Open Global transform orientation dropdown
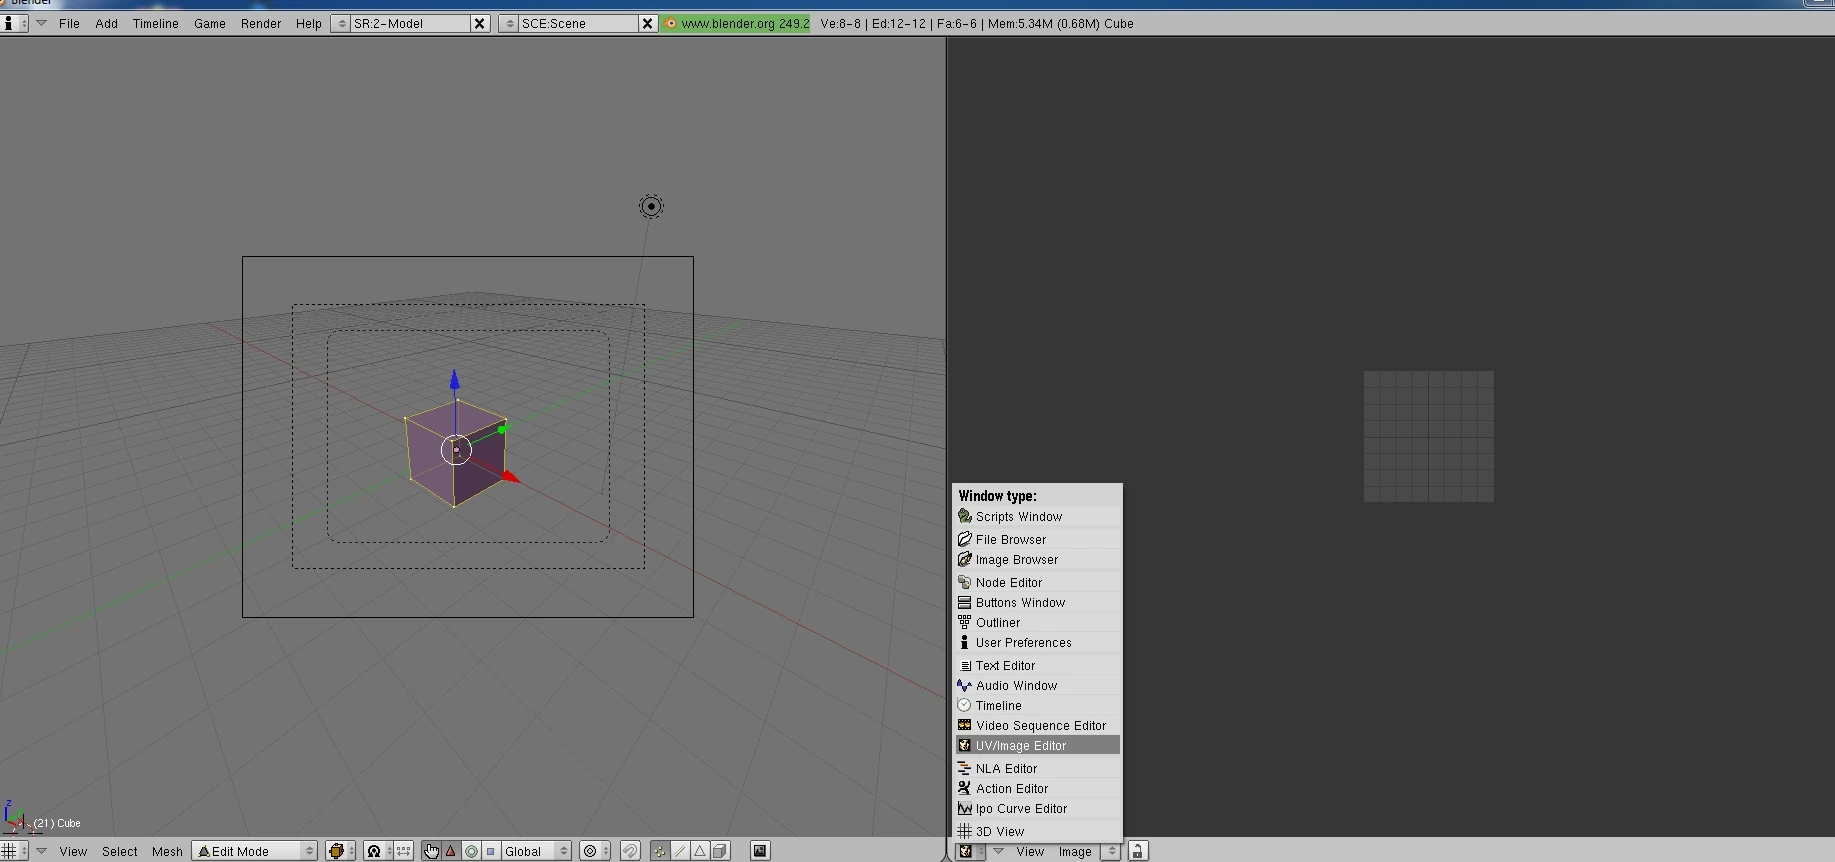Screen dimensions: 1835x862 click(x=535, y=851)
